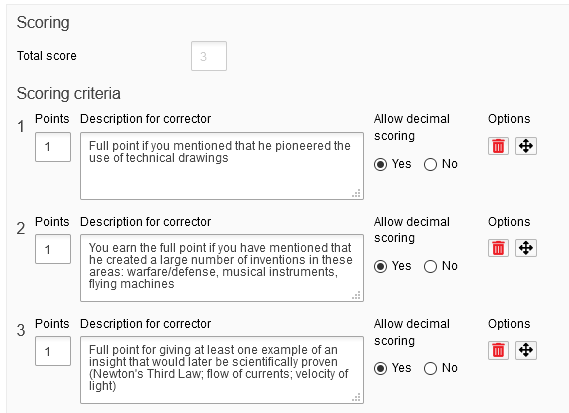
Task: Choose No decimal scoring for criterion 2
Action: [x=430, y=266]
